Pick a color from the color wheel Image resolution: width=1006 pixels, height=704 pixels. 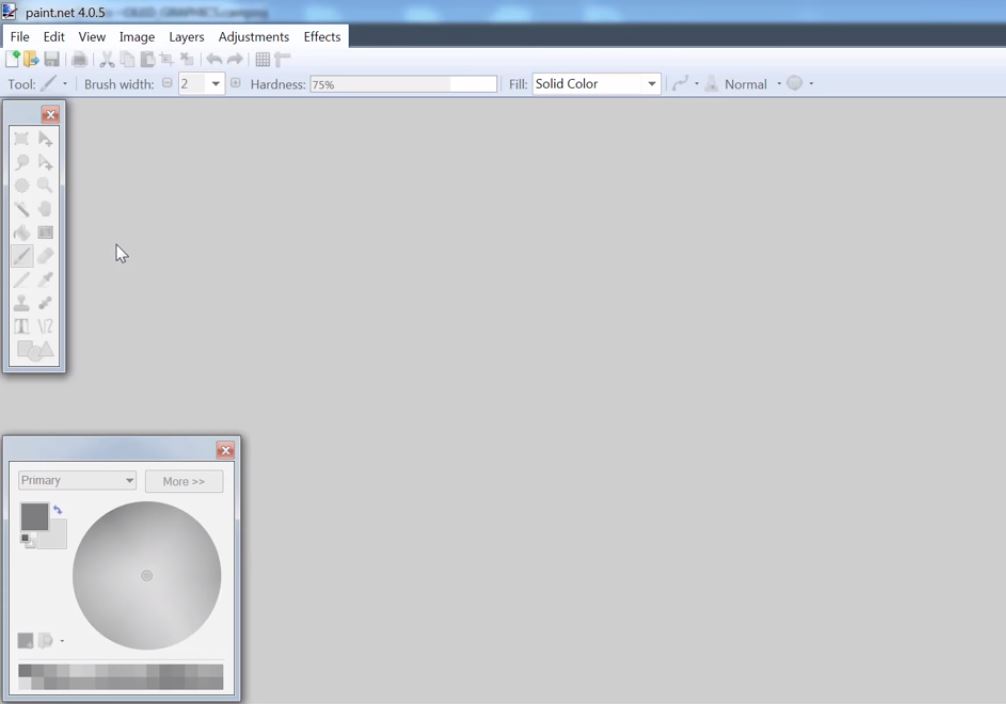point(147,575)
